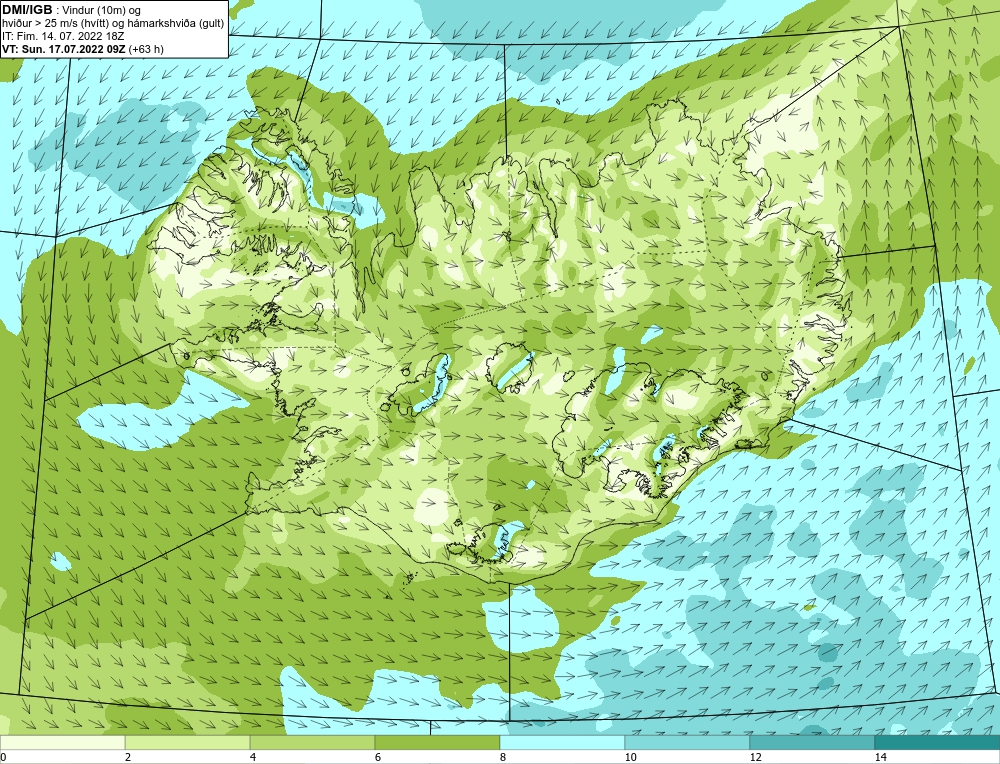Choose the dark teal swatch above 14 m/s
The image size is (1000, 764).
click(x=937, y=742)
